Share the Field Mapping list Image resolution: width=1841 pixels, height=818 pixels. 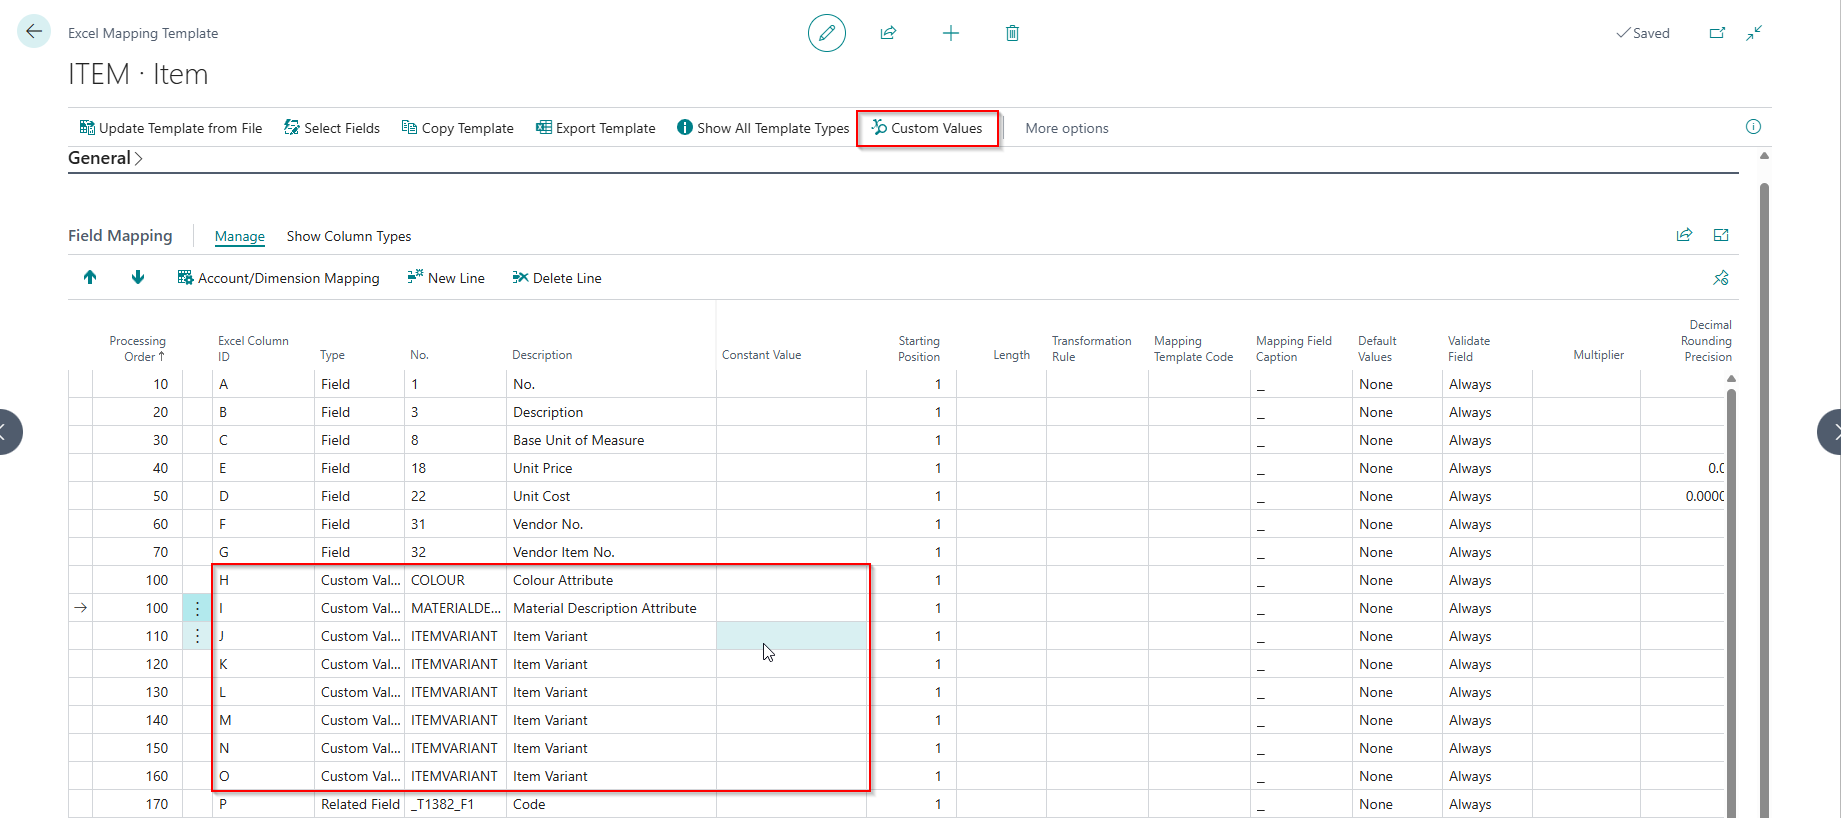point(1684,235)
